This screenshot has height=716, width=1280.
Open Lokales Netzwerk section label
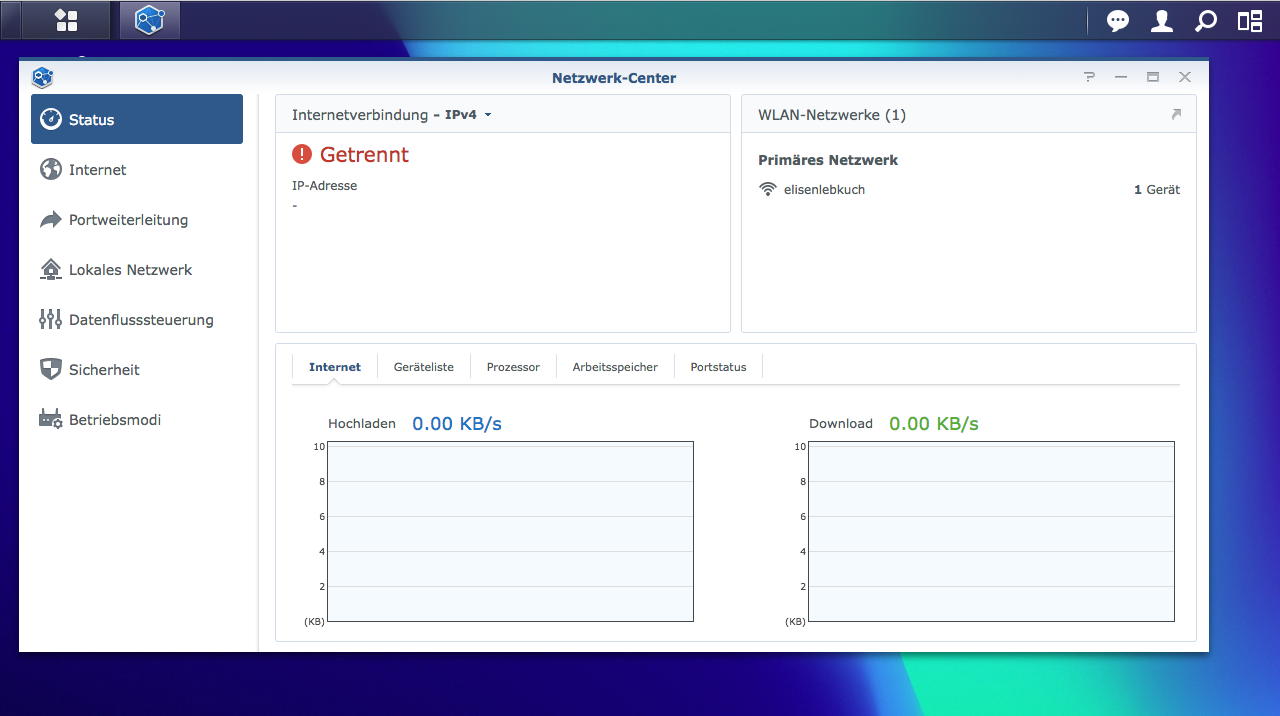point(131,270)
